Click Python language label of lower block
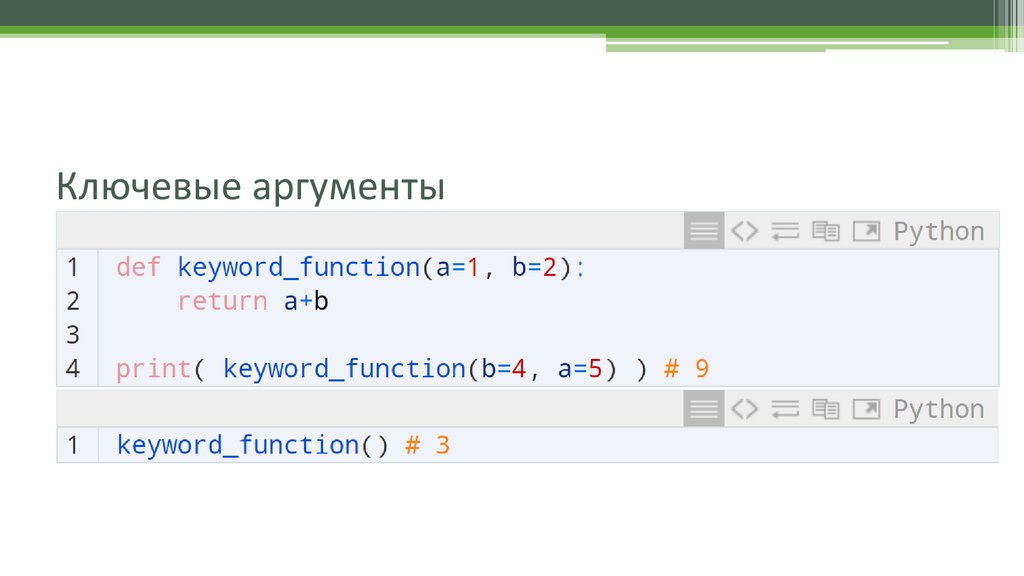This screenshot has width=1024, height=576. tap(938, 409)
